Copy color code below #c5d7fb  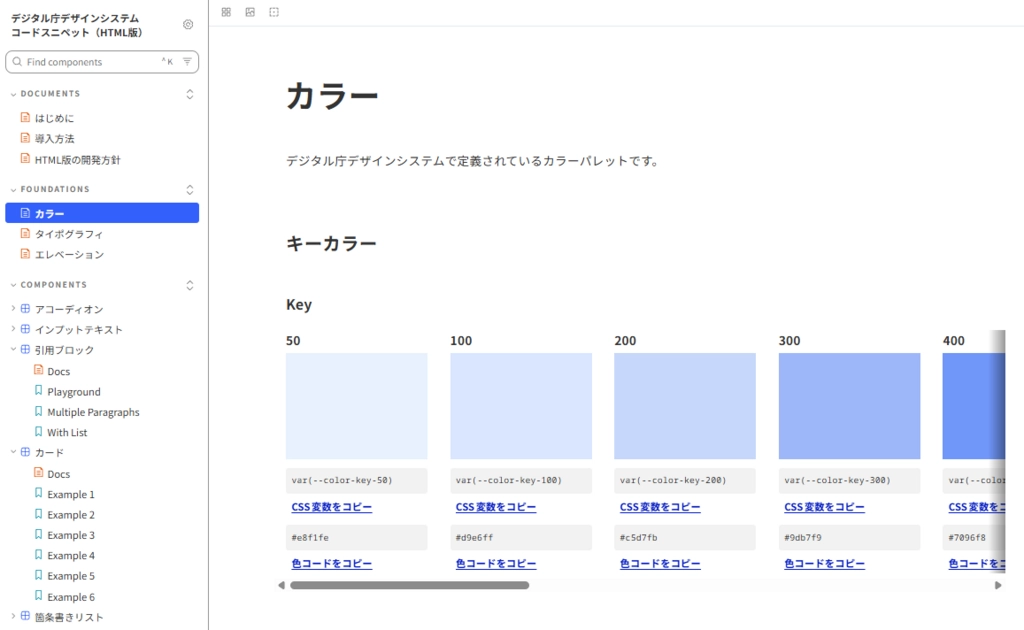[660, 563]
